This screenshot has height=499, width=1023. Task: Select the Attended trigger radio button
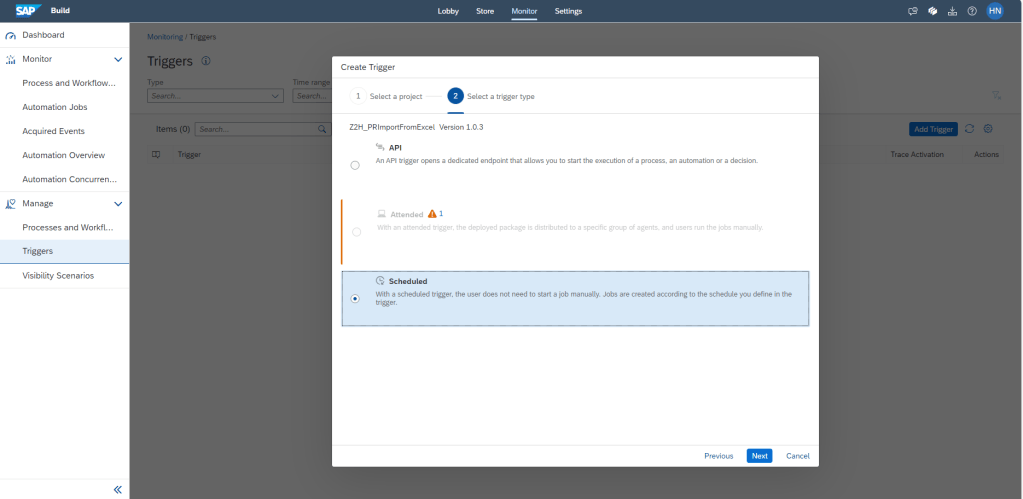356,232
